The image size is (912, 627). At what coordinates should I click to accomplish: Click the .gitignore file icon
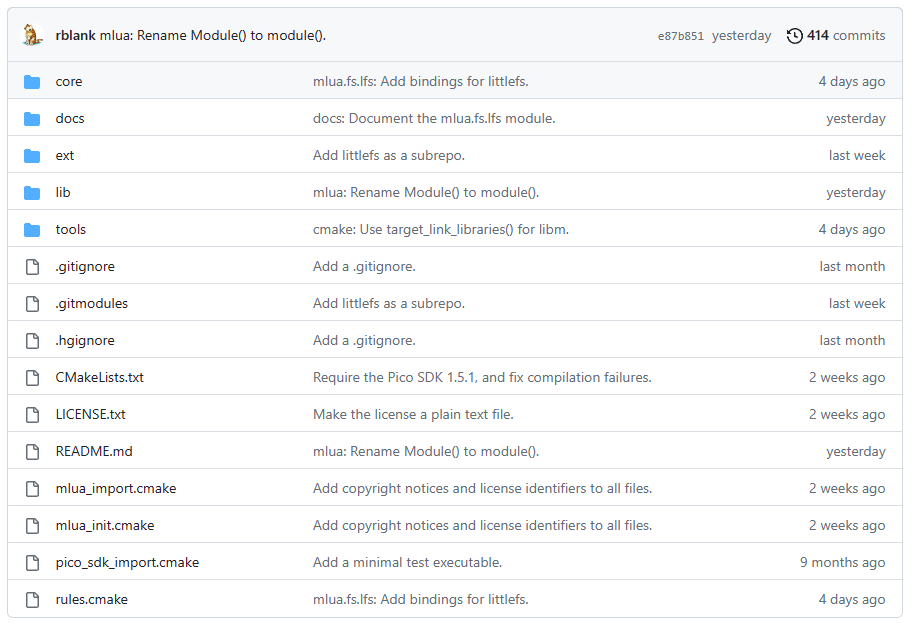33,267
